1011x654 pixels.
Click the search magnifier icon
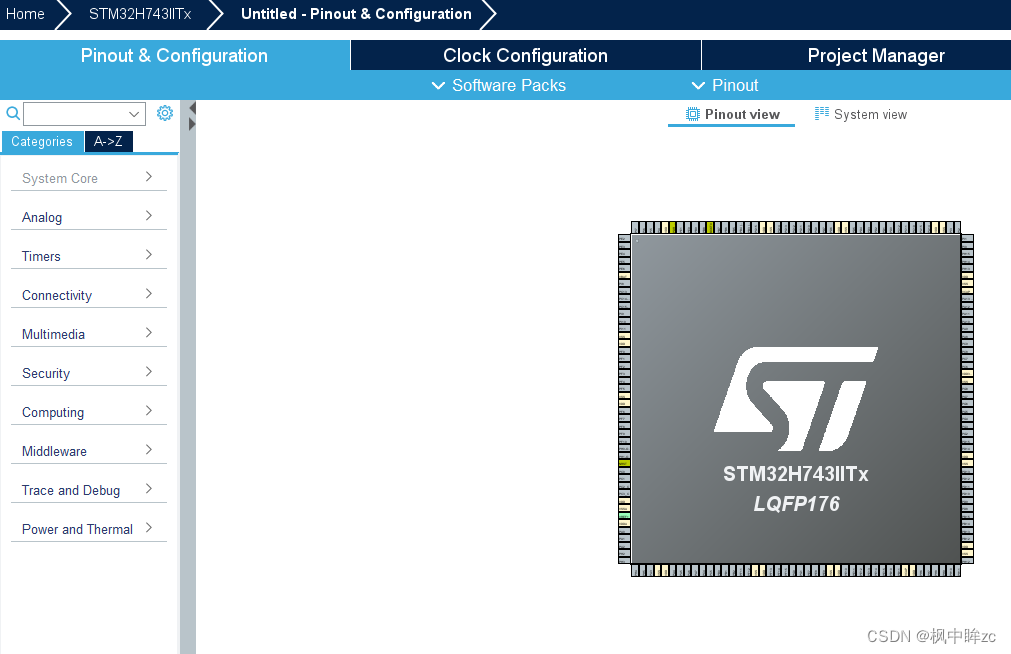[x=12, y=113]
